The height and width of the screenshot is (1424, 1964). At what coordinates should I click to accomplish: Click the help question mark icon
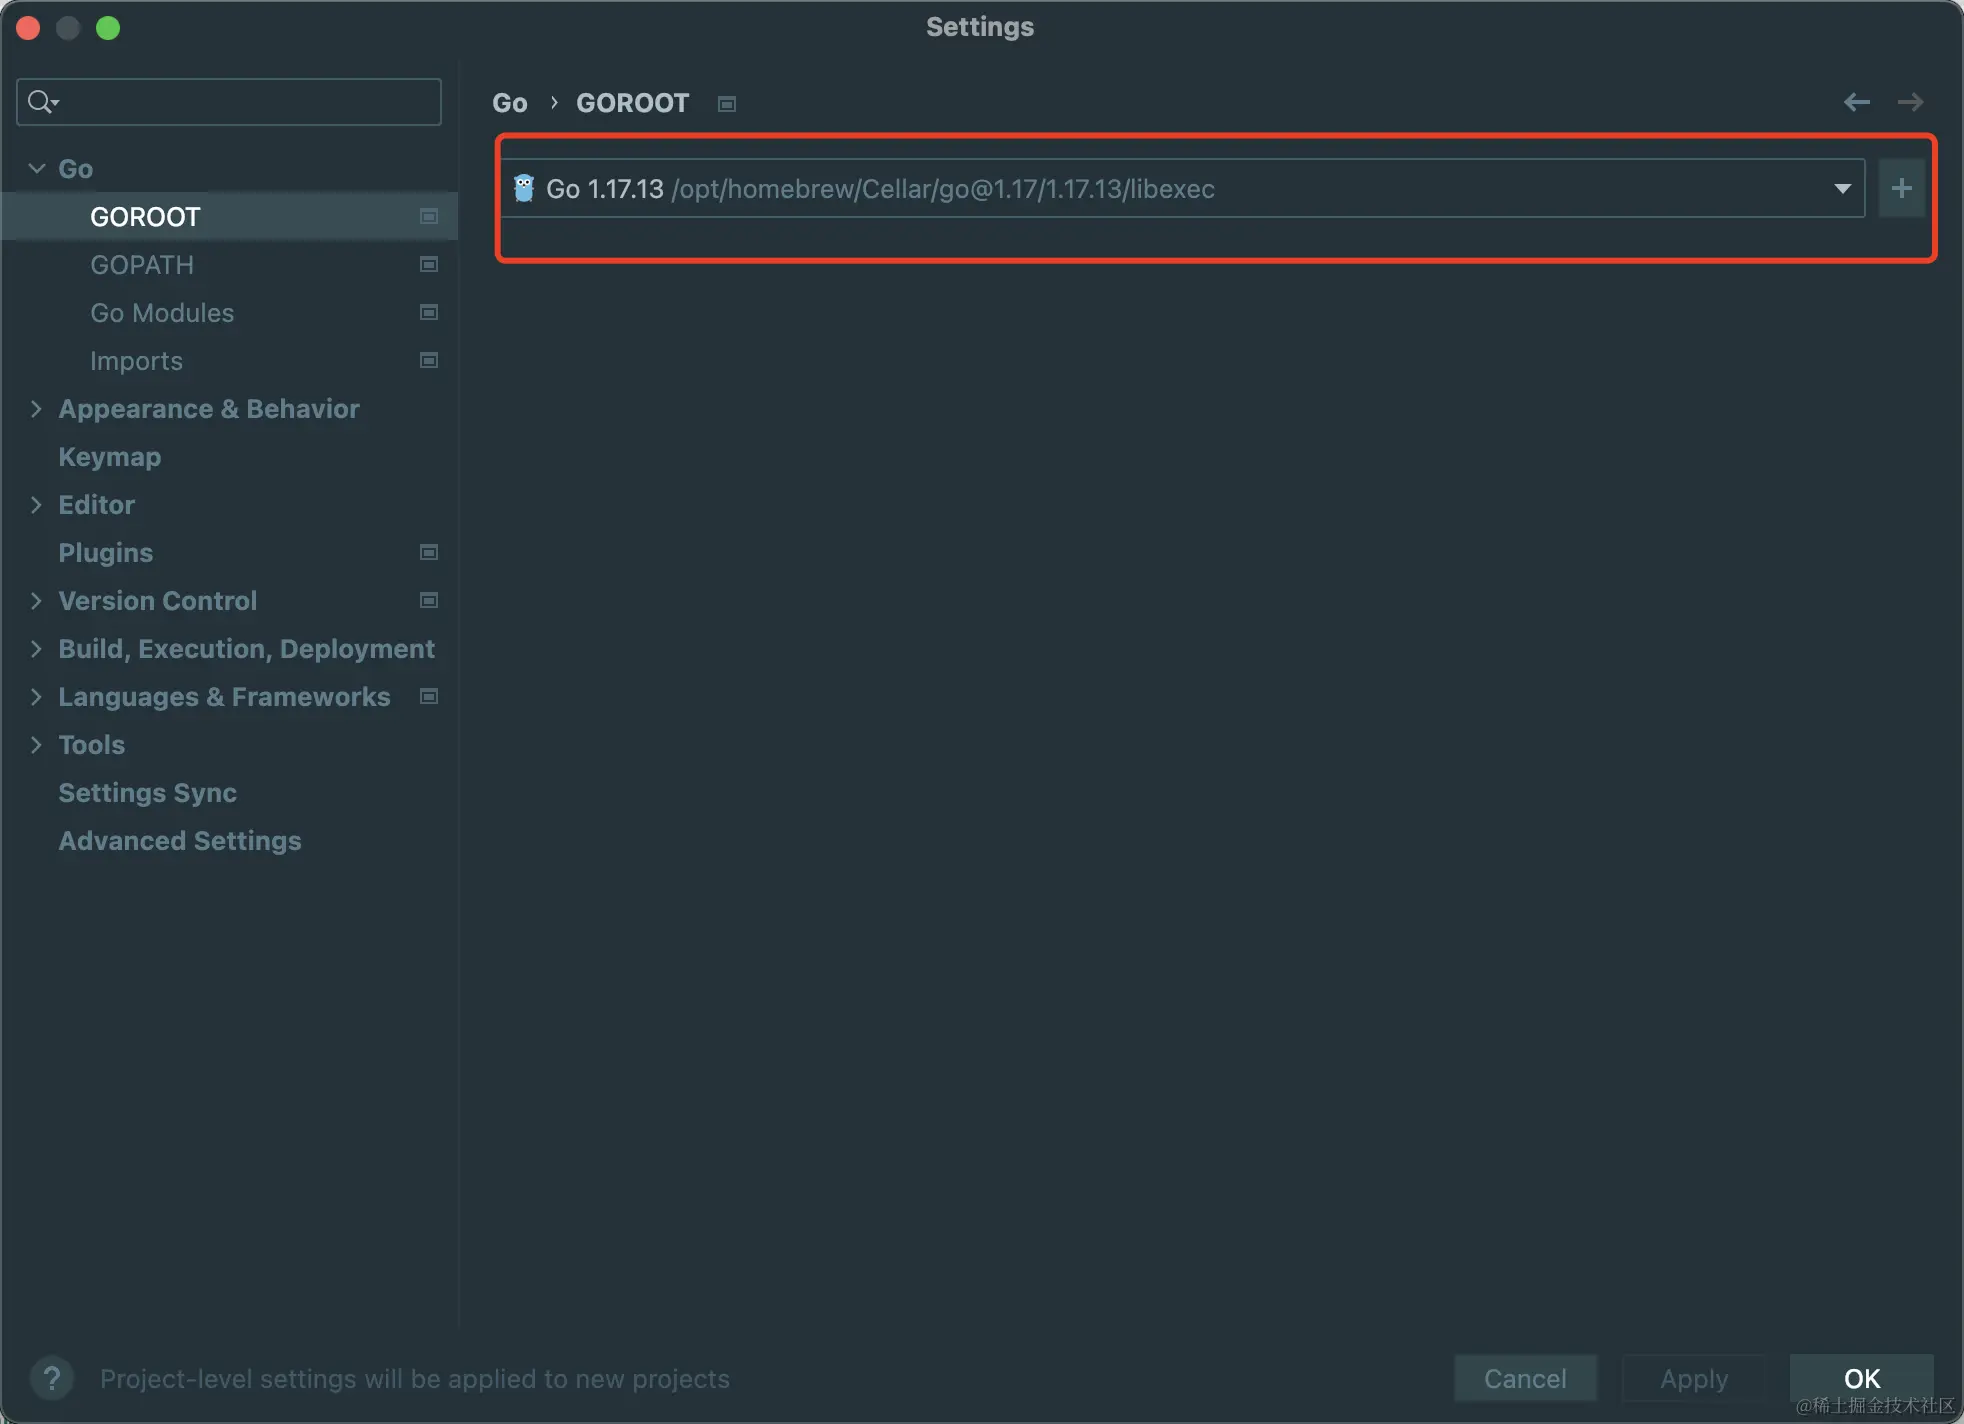[52, 1378]
